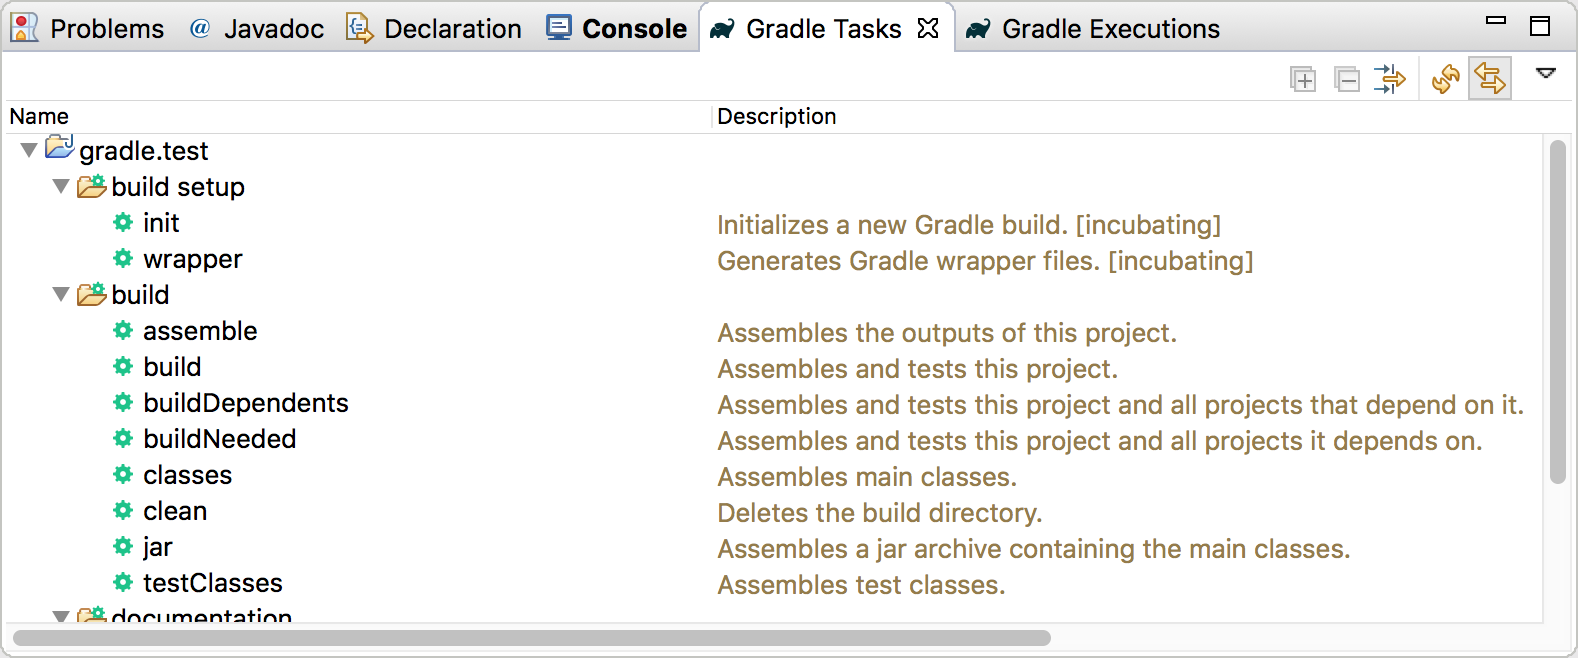Image resolution: width=1578 pixels, height=658 pixels.
Task: Click the init task gear icon
Action: pos(121,223)
